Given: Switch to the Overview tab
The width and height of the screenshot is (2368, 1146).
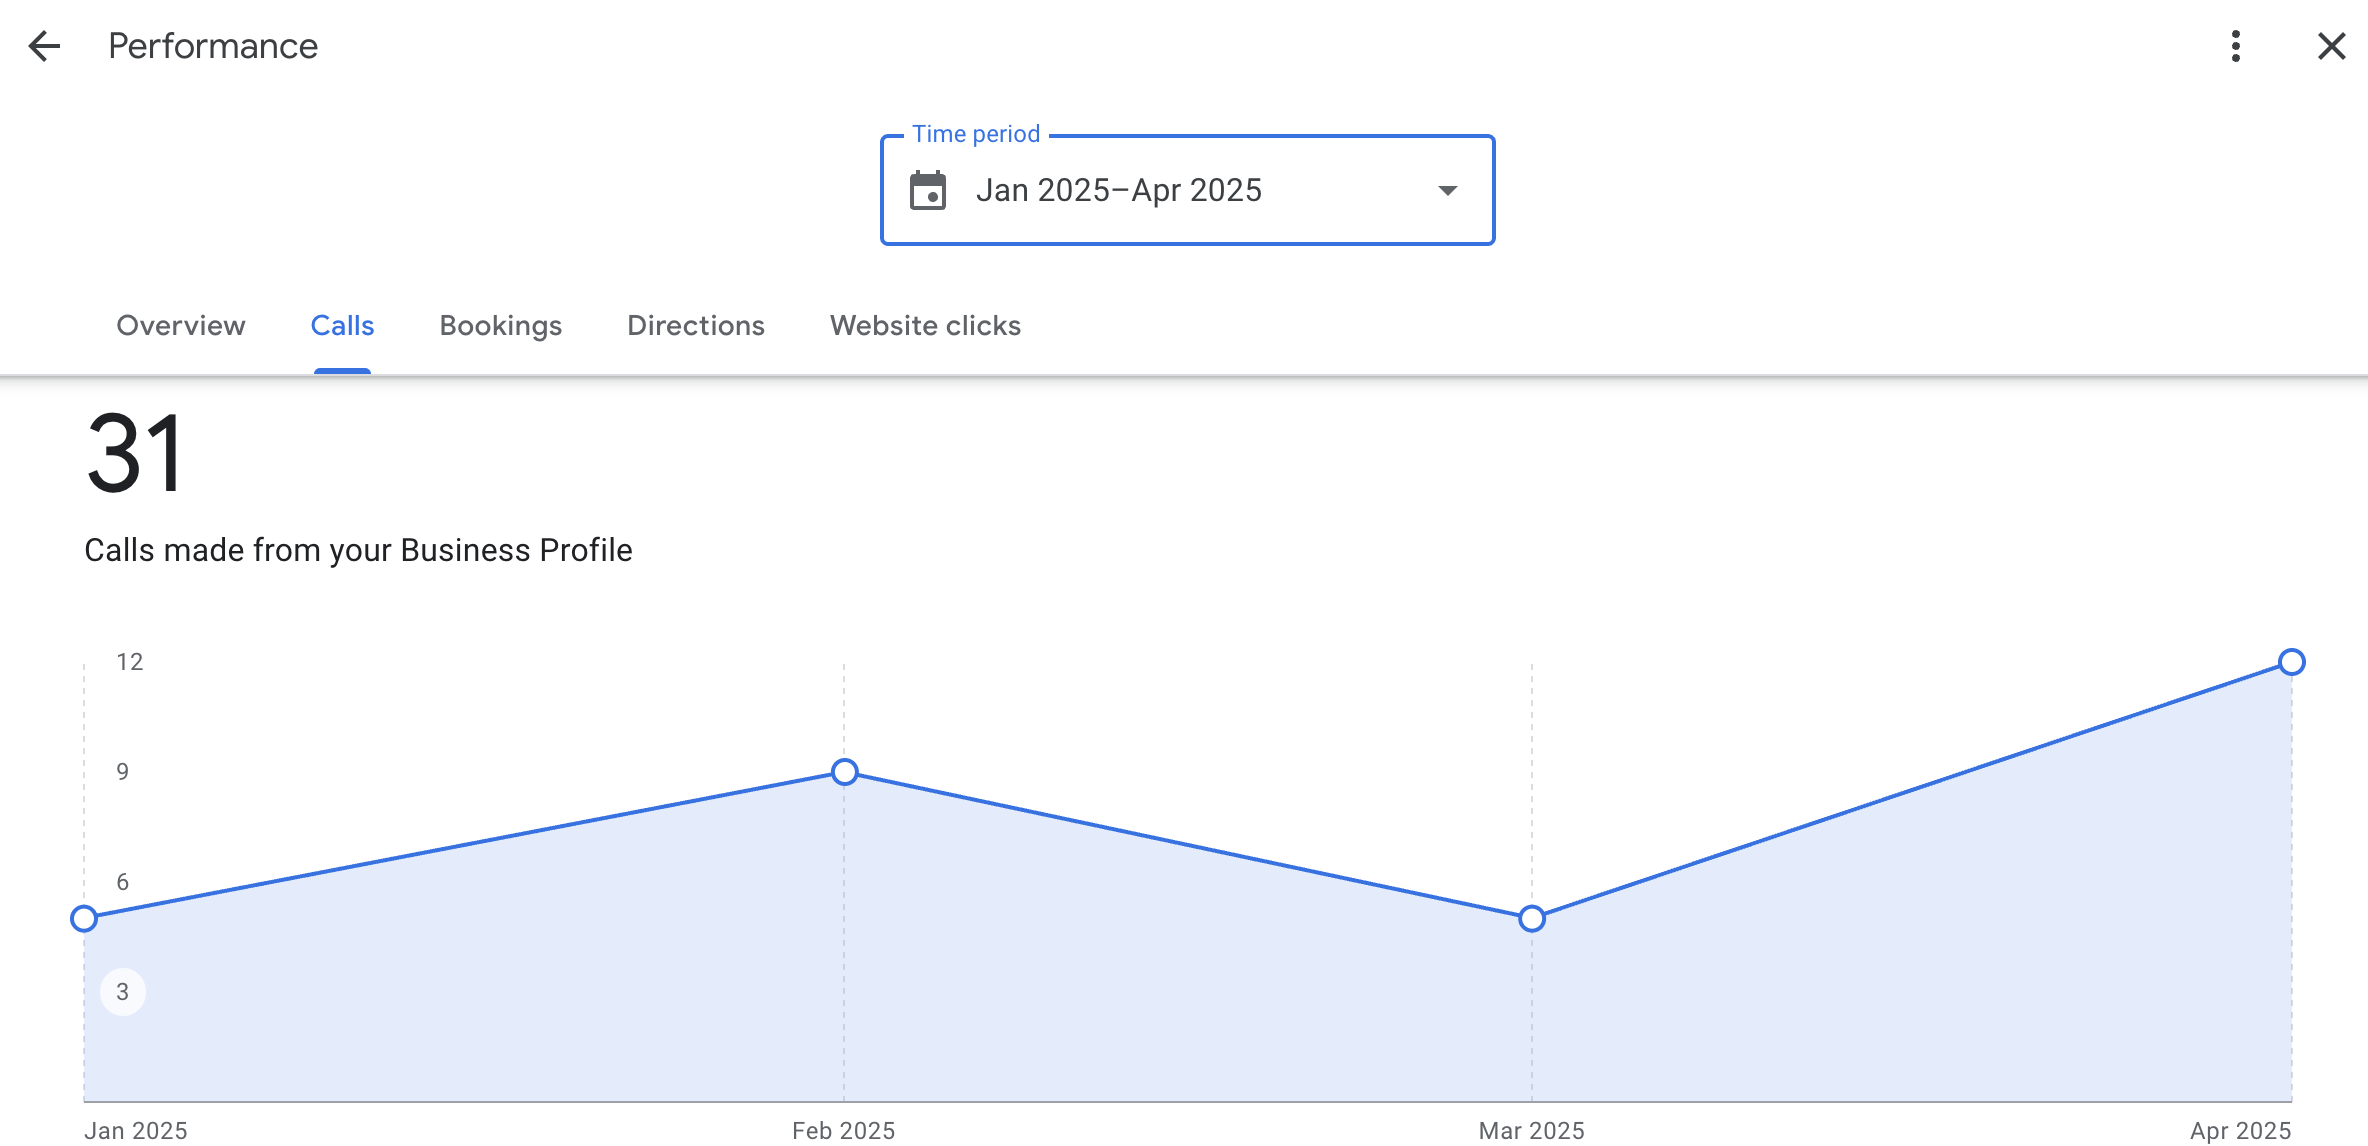Looking at the screenshot, I should pos(181,326).
